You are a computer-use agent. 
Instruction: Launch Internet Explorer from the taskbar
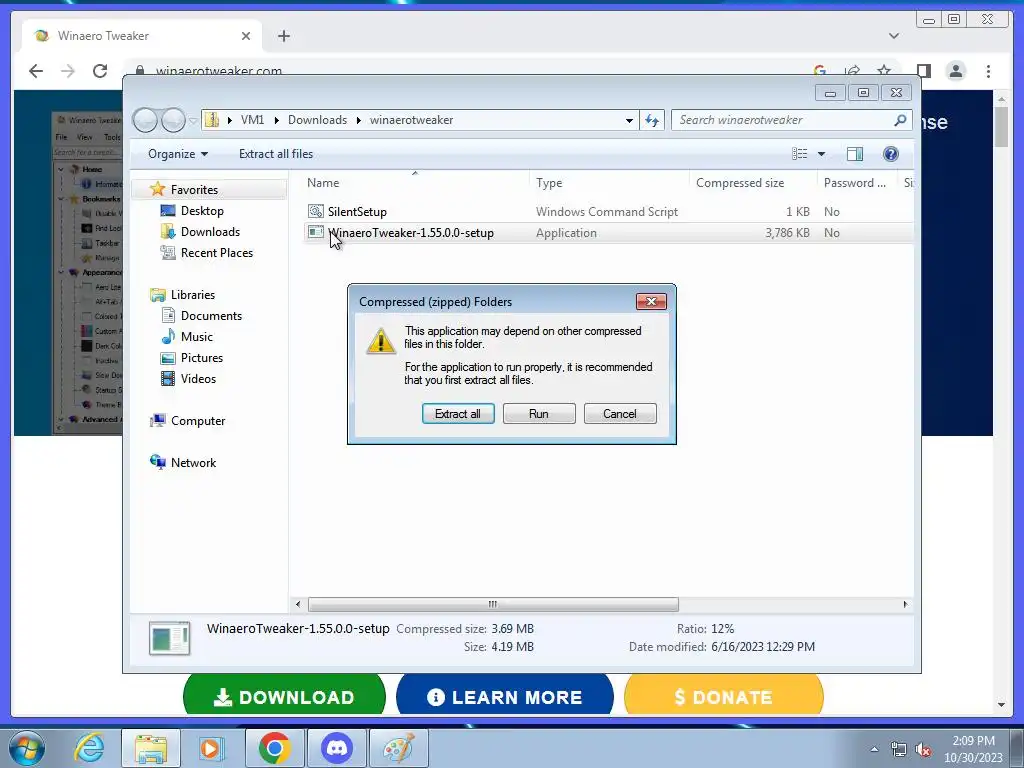[x=89, y=748]
